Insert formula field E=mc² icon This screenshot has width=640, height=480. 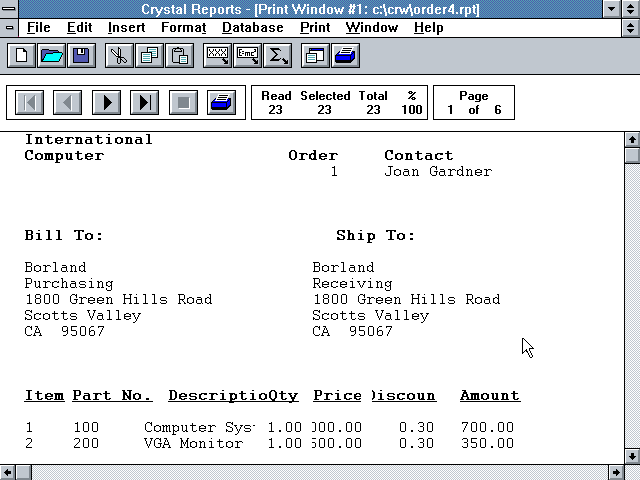pyautogui.click(x=247, y=56)
